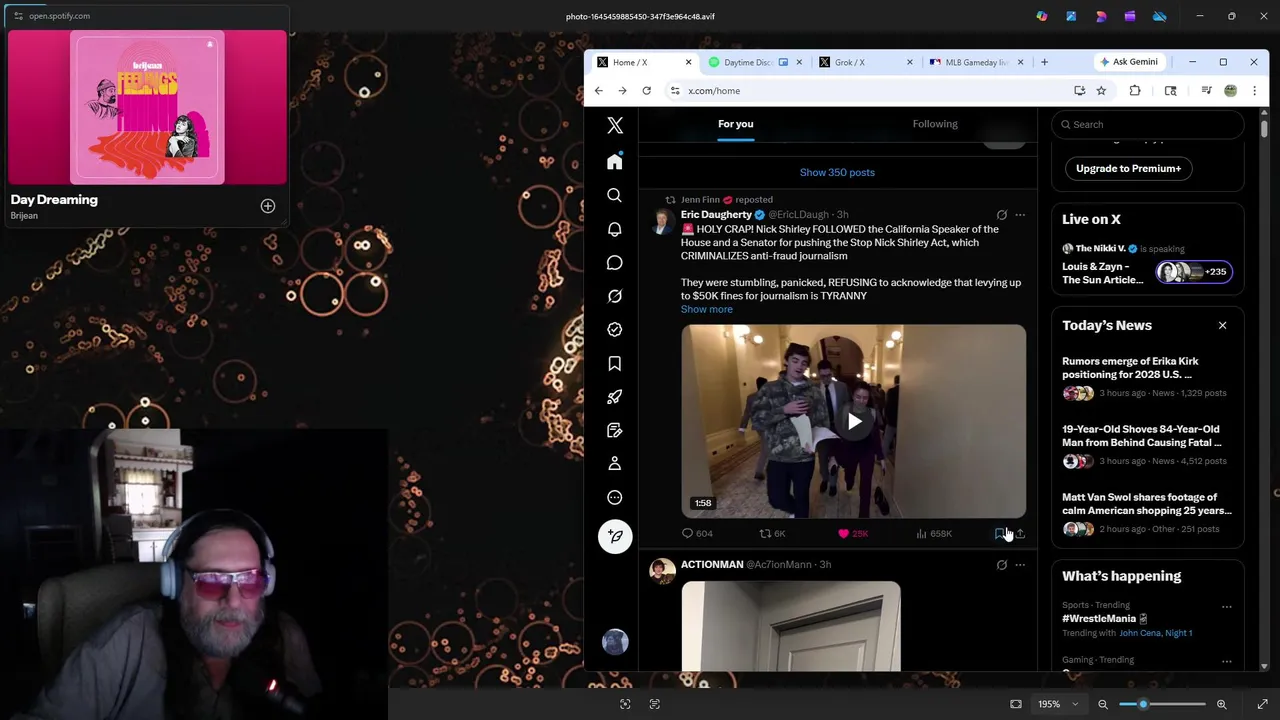This screenshot has width=1280, height=720.
Task: Share Eric Daugherty's post
Action: pos(1020,534)
